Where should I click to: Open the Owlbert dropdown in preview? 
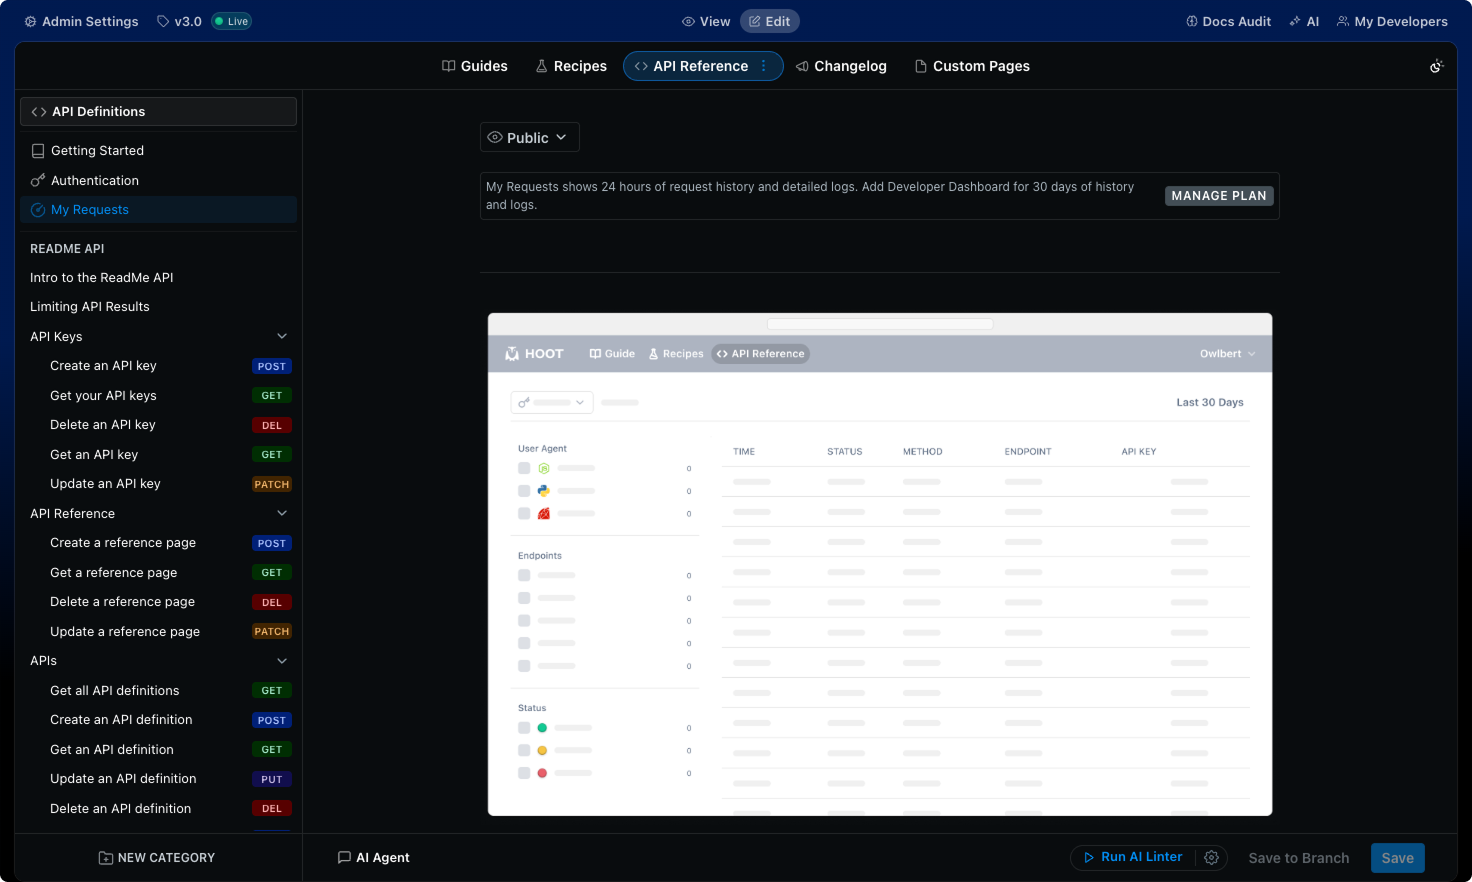pyautogui.click(x=1227, y=354)
